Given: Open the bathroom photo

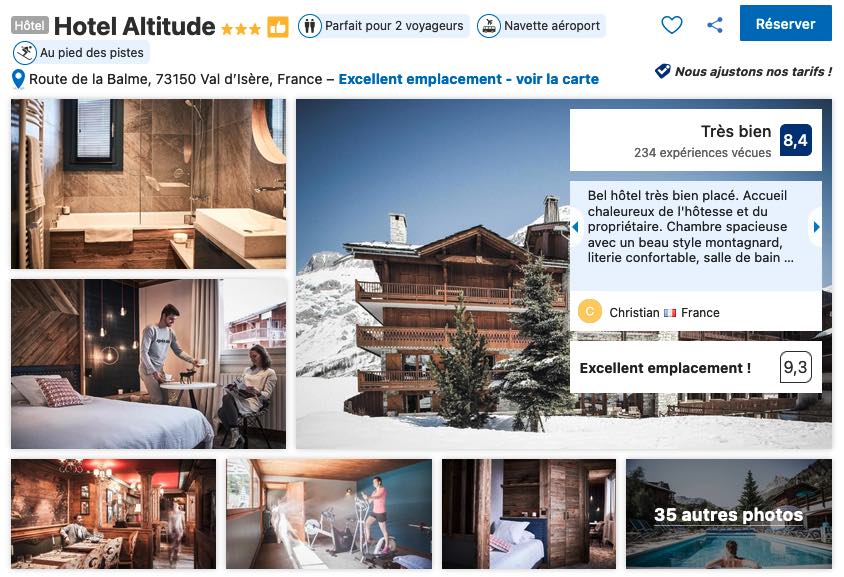Looking at the screenshot, I should tap(149, 184).
